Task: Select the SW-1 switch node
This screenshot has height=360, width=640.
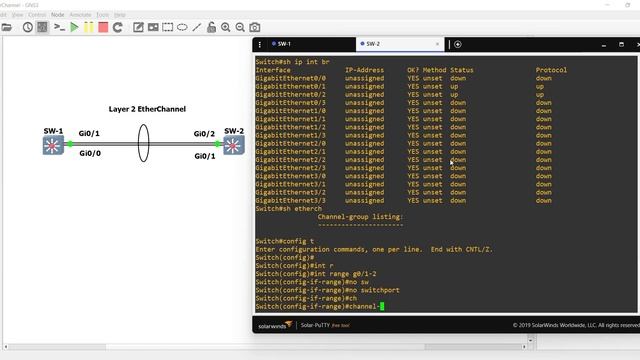Action: (x=53, y=145)
